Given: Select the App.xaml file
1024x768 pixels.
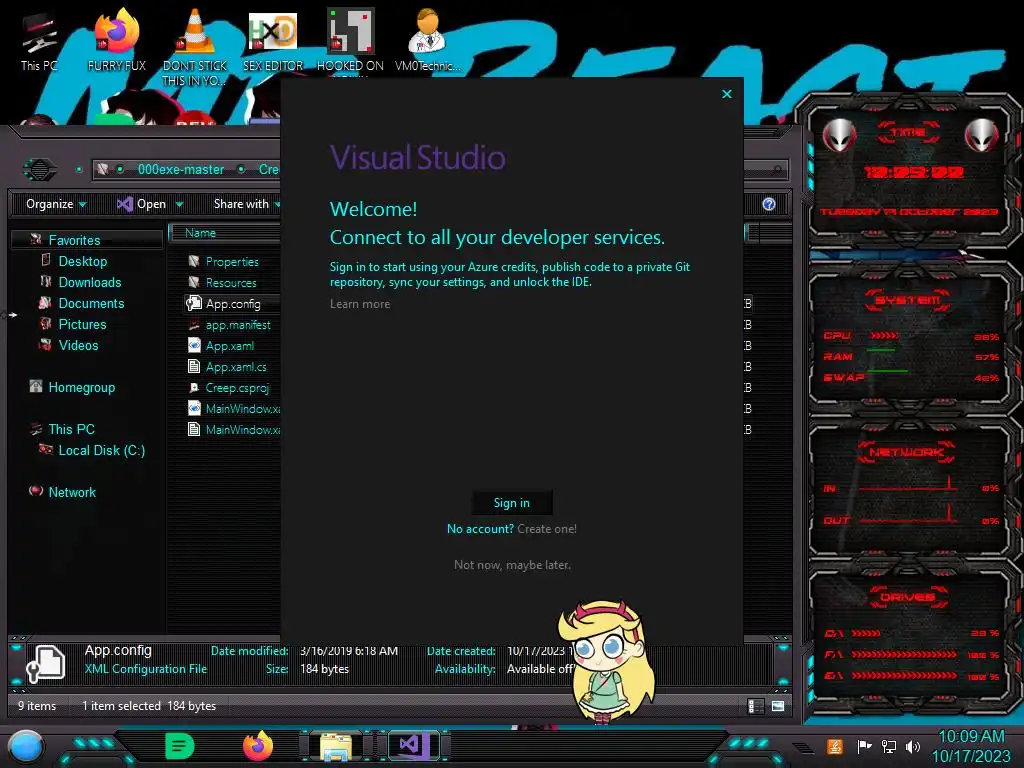Looking at the screenshot, I should [x=229, y=345].
